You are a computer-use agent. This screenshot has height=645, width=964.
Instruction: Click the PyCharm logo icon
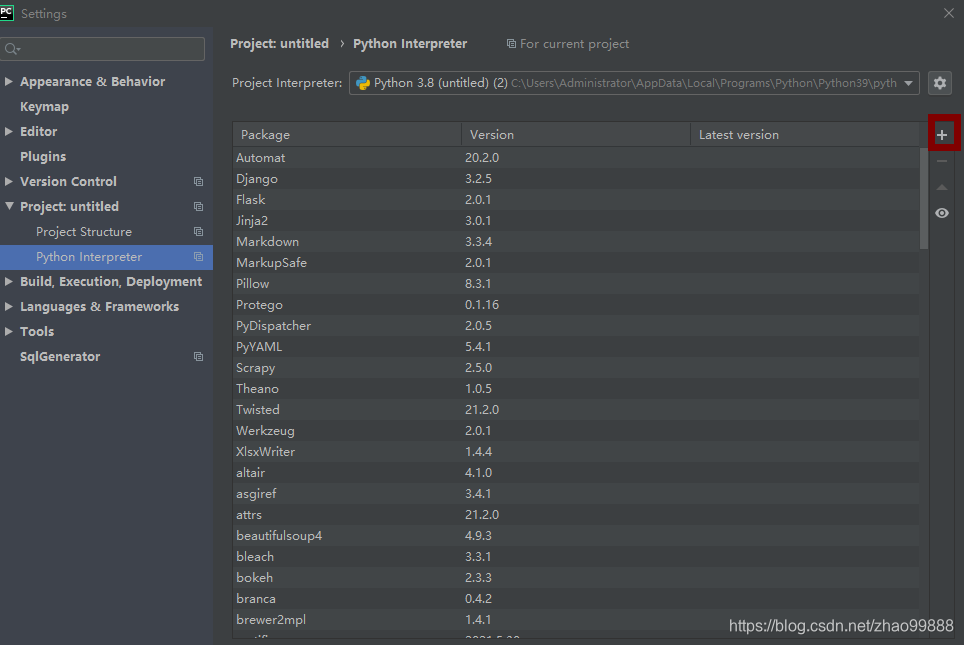[7, 13]
